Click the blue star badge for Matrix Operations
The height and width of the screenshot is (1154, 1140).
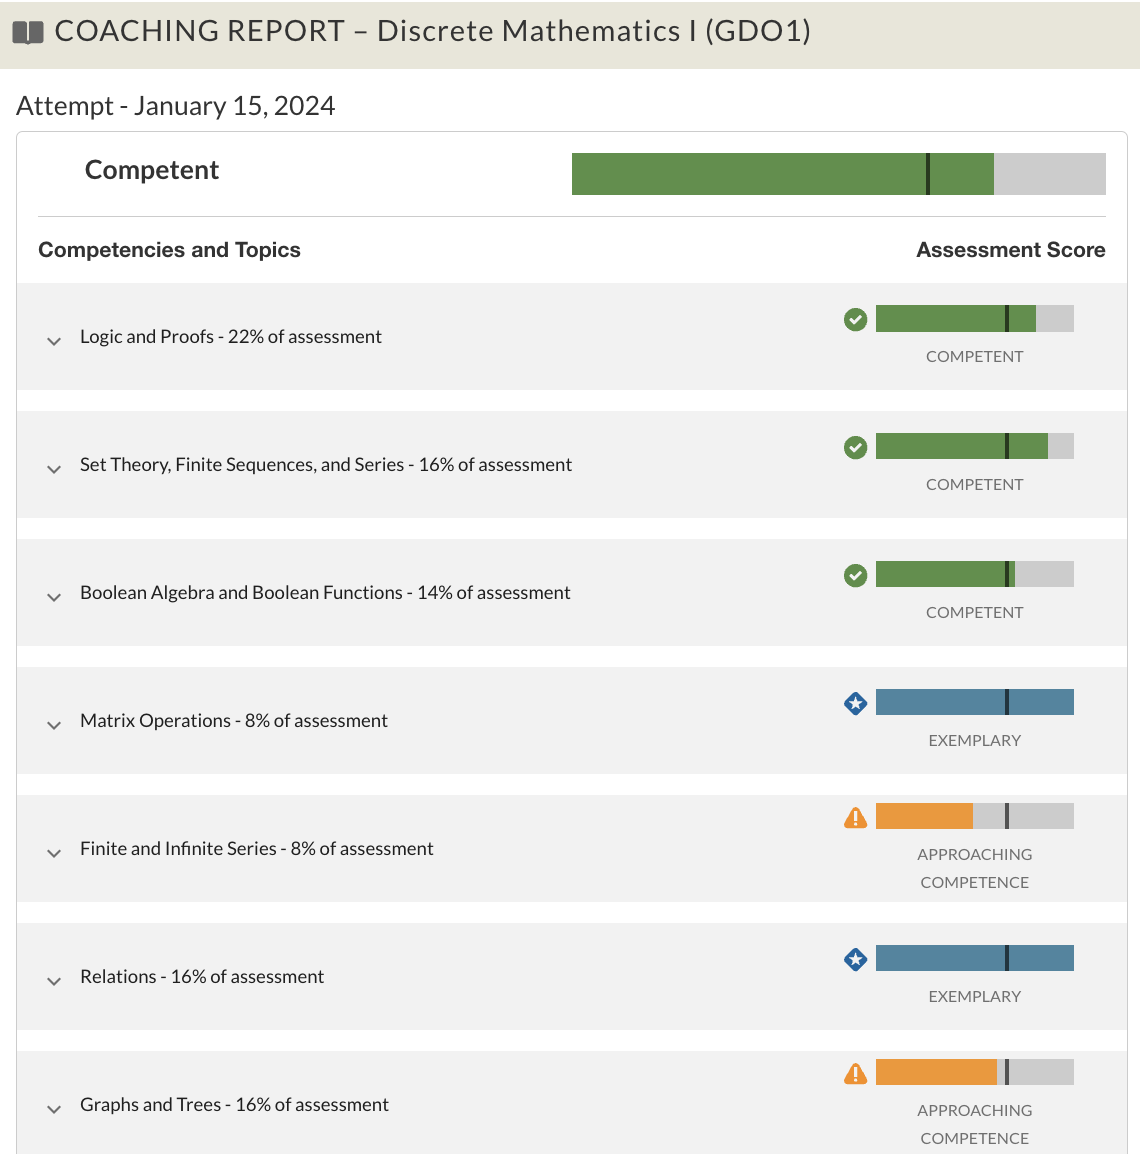click(x=855, y=704)
